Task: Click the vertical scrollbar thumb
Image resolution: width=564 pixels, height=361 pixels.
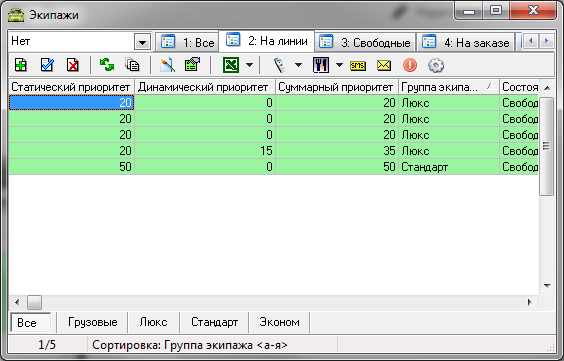Action: (x=547, y=146)
